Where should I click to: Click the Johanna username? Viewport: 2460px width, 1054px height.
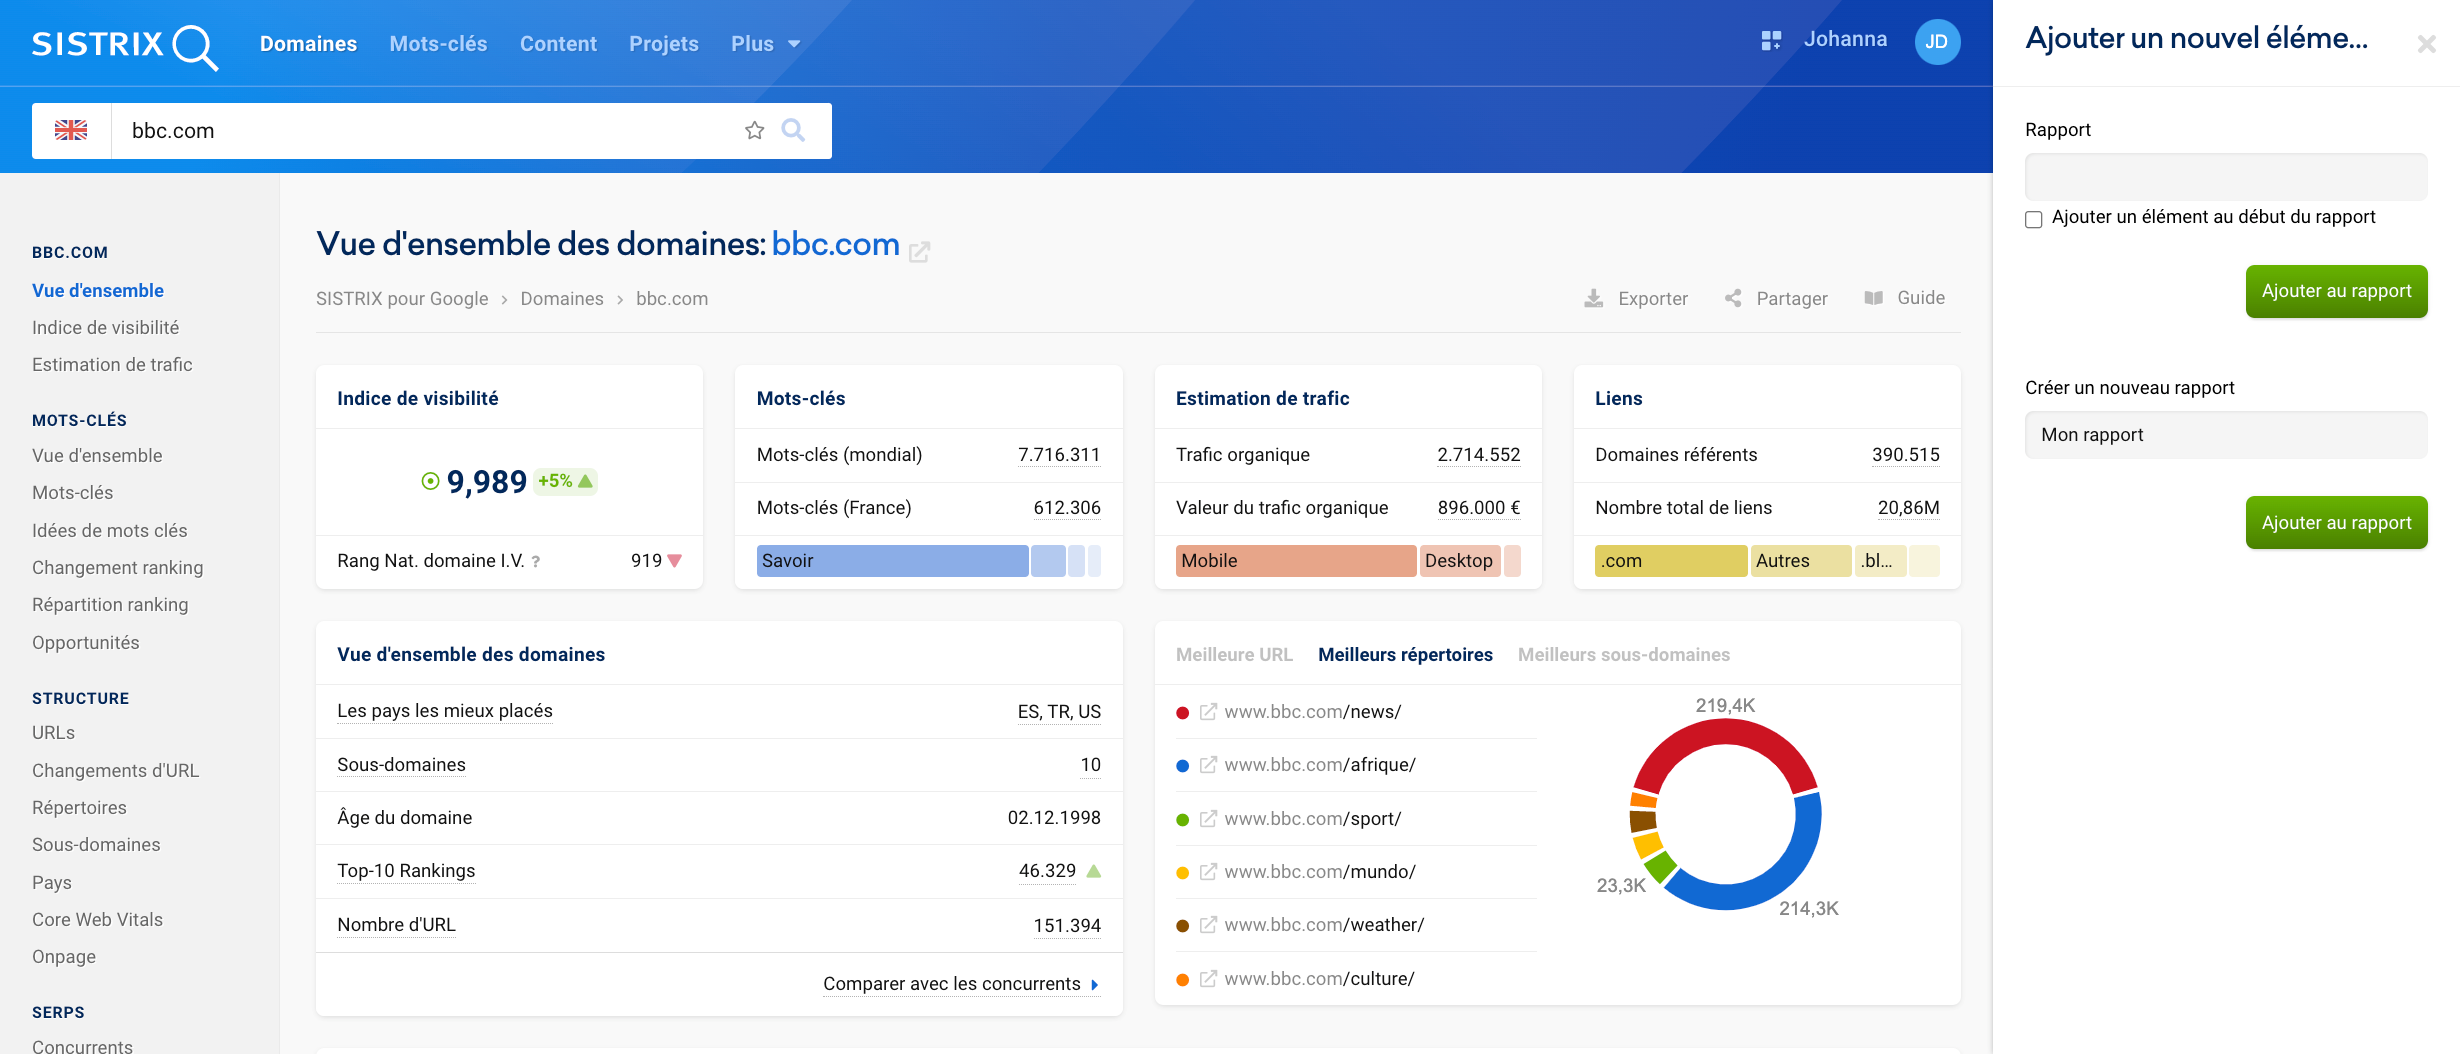[x=1845, y=39]
